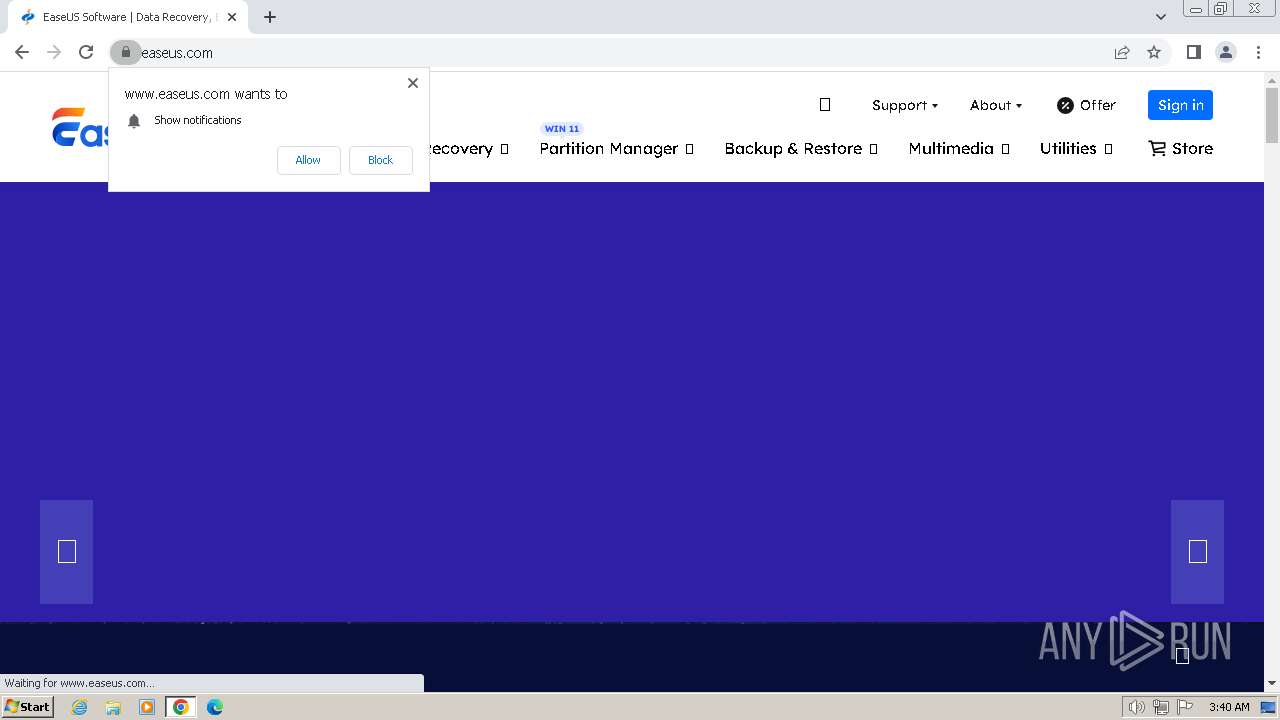
Task: Click the clock showing 3:40 AM
Action: click(x=1229, y=707)
